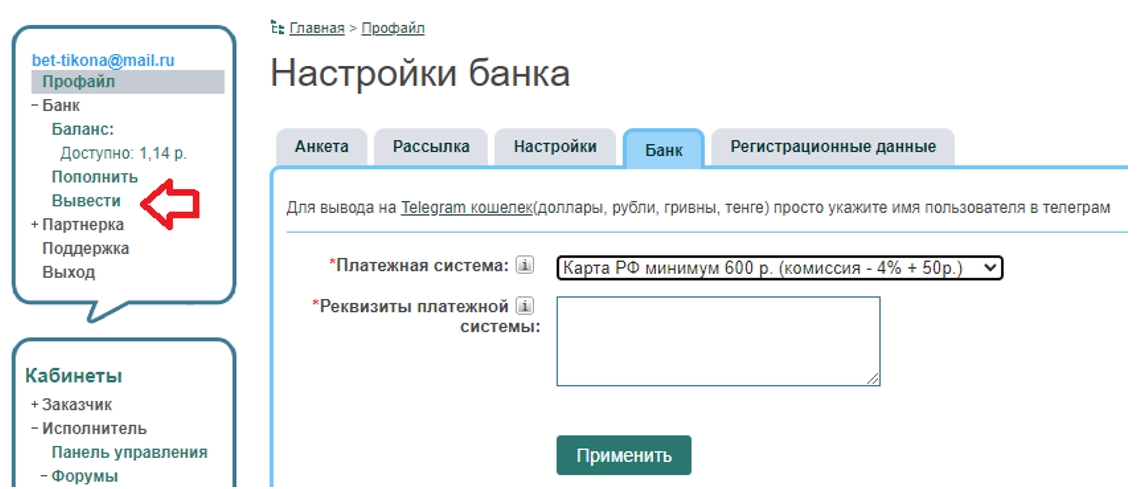Open the Платежная система dropdown
Screen dimensions: 1137x489
[779, 268]
